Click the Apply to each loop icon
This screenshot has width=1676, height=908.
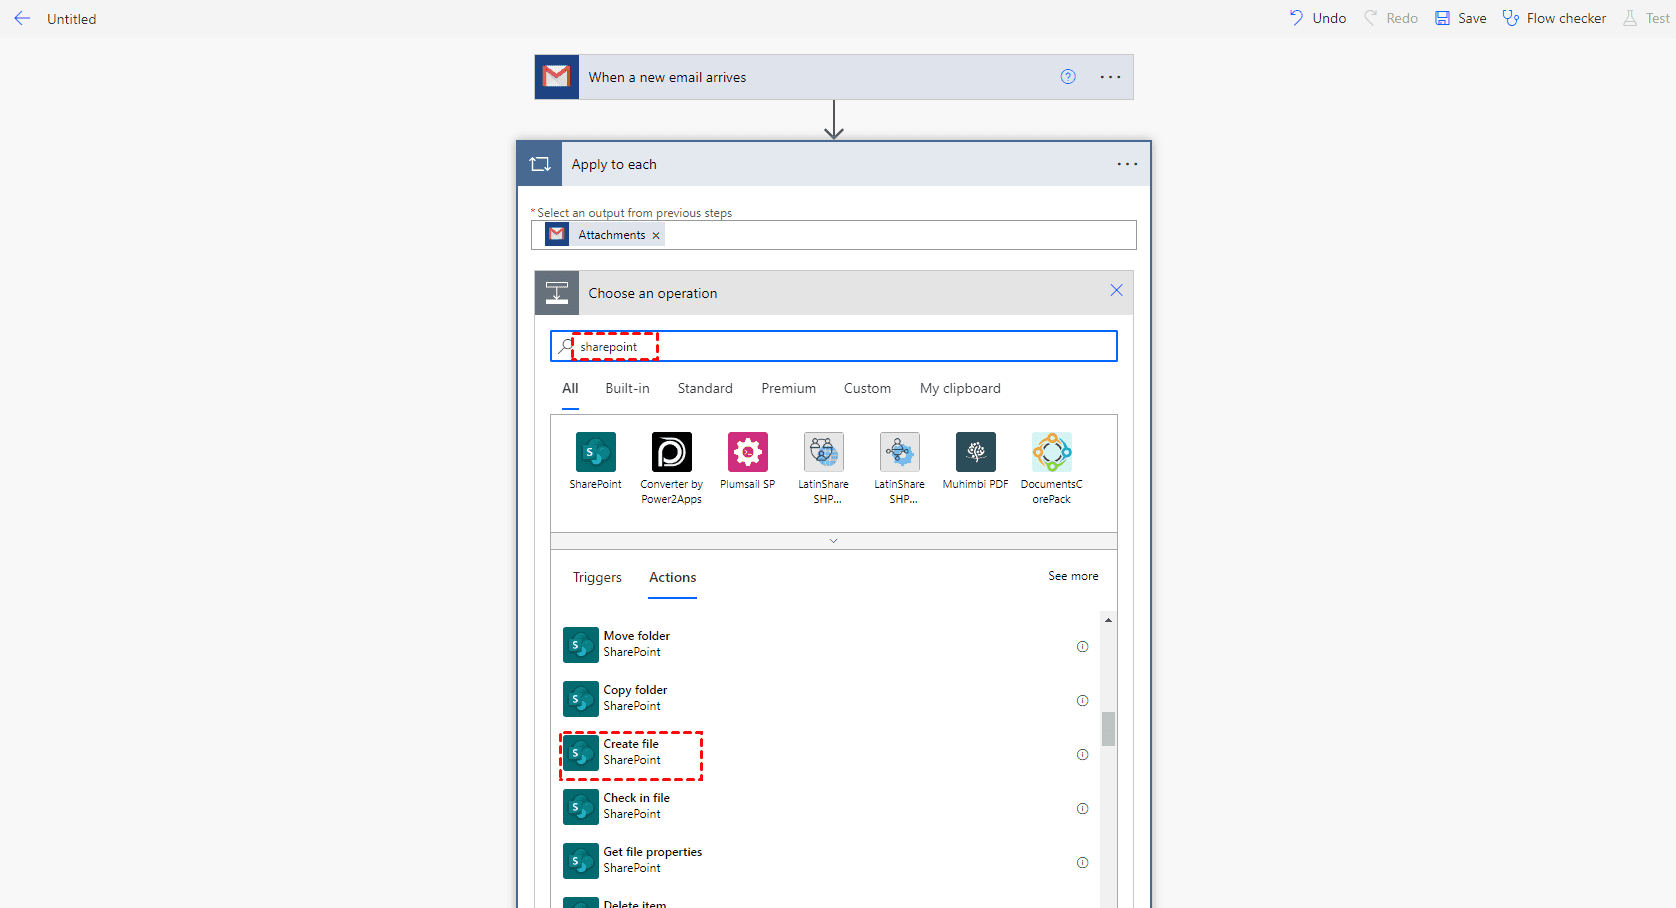[540, 164]
